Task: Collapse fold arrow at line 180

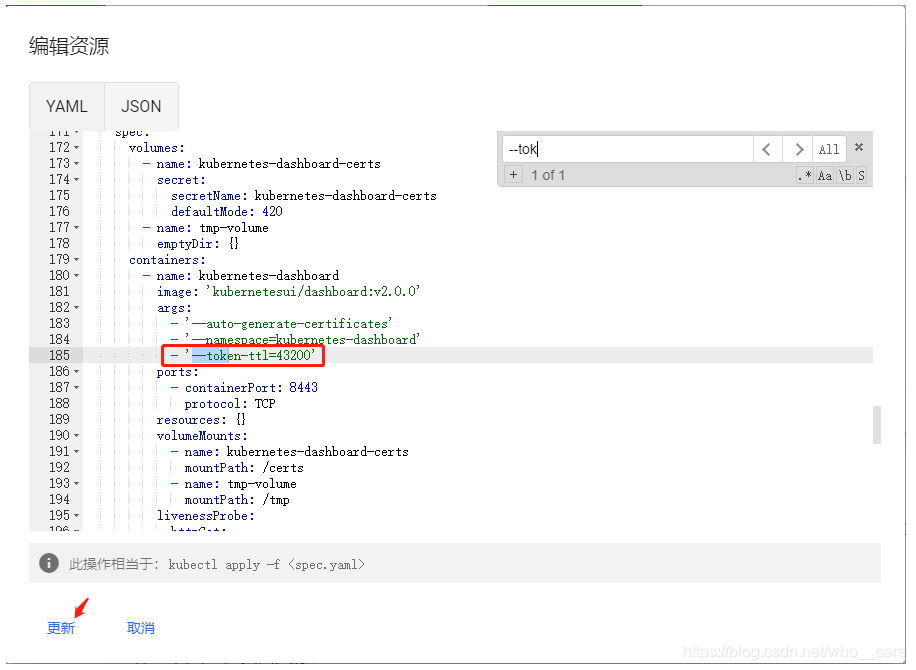Action: [77, 276]
